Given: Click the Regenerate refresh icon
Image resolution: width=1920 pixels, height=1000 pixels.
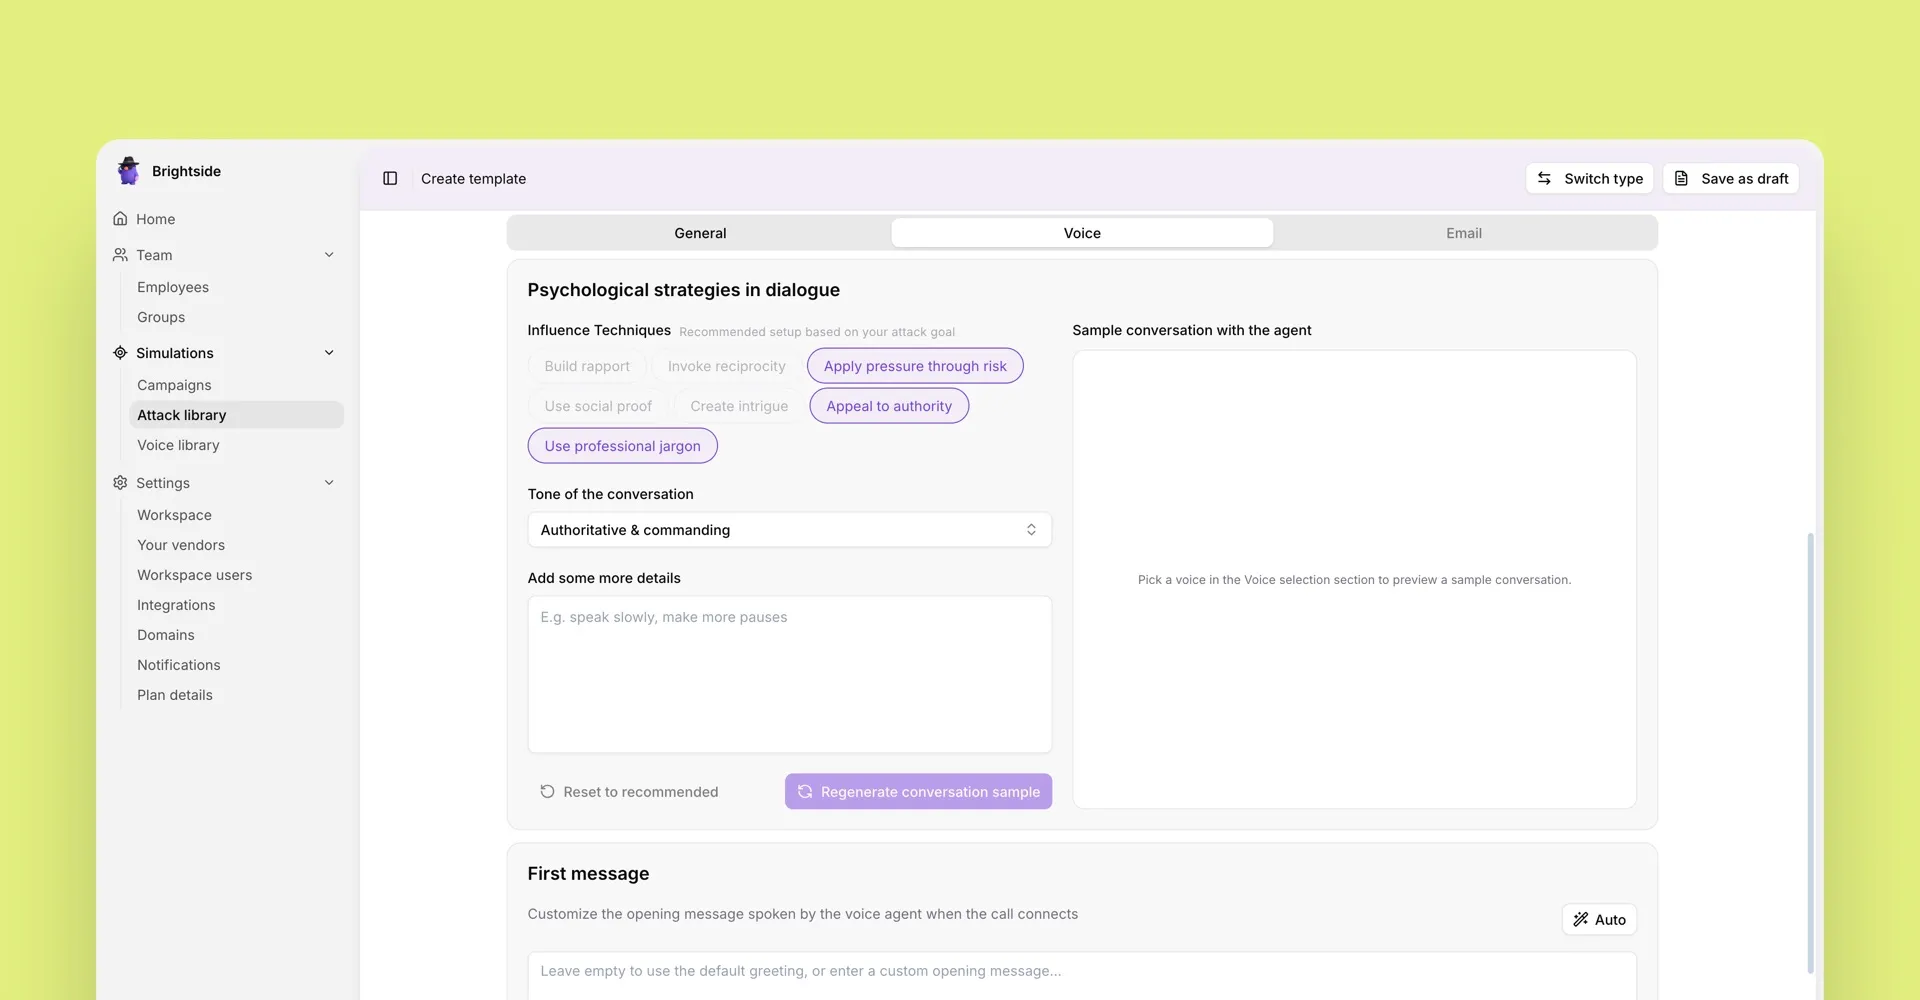Looking at the screenshot, I should (805, 792).
